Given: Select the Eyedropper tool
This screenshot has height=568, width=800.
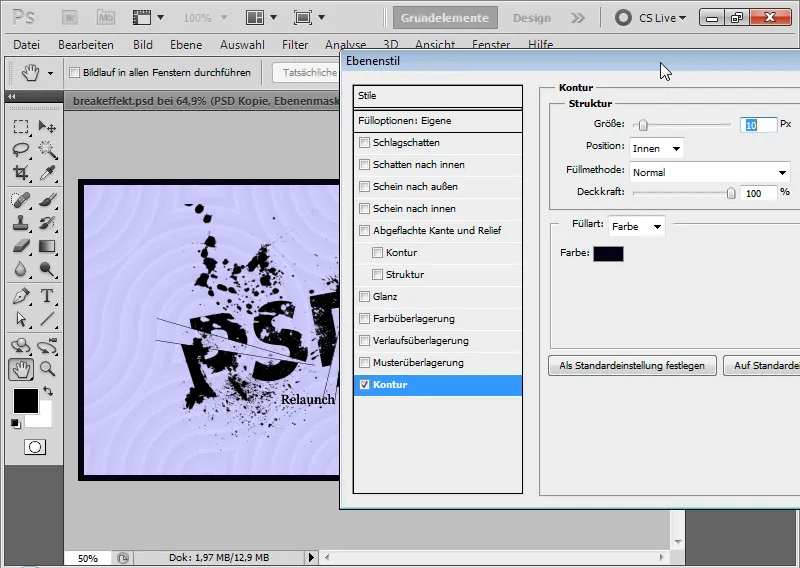Looking at the screenshot, I should [47, 172].
